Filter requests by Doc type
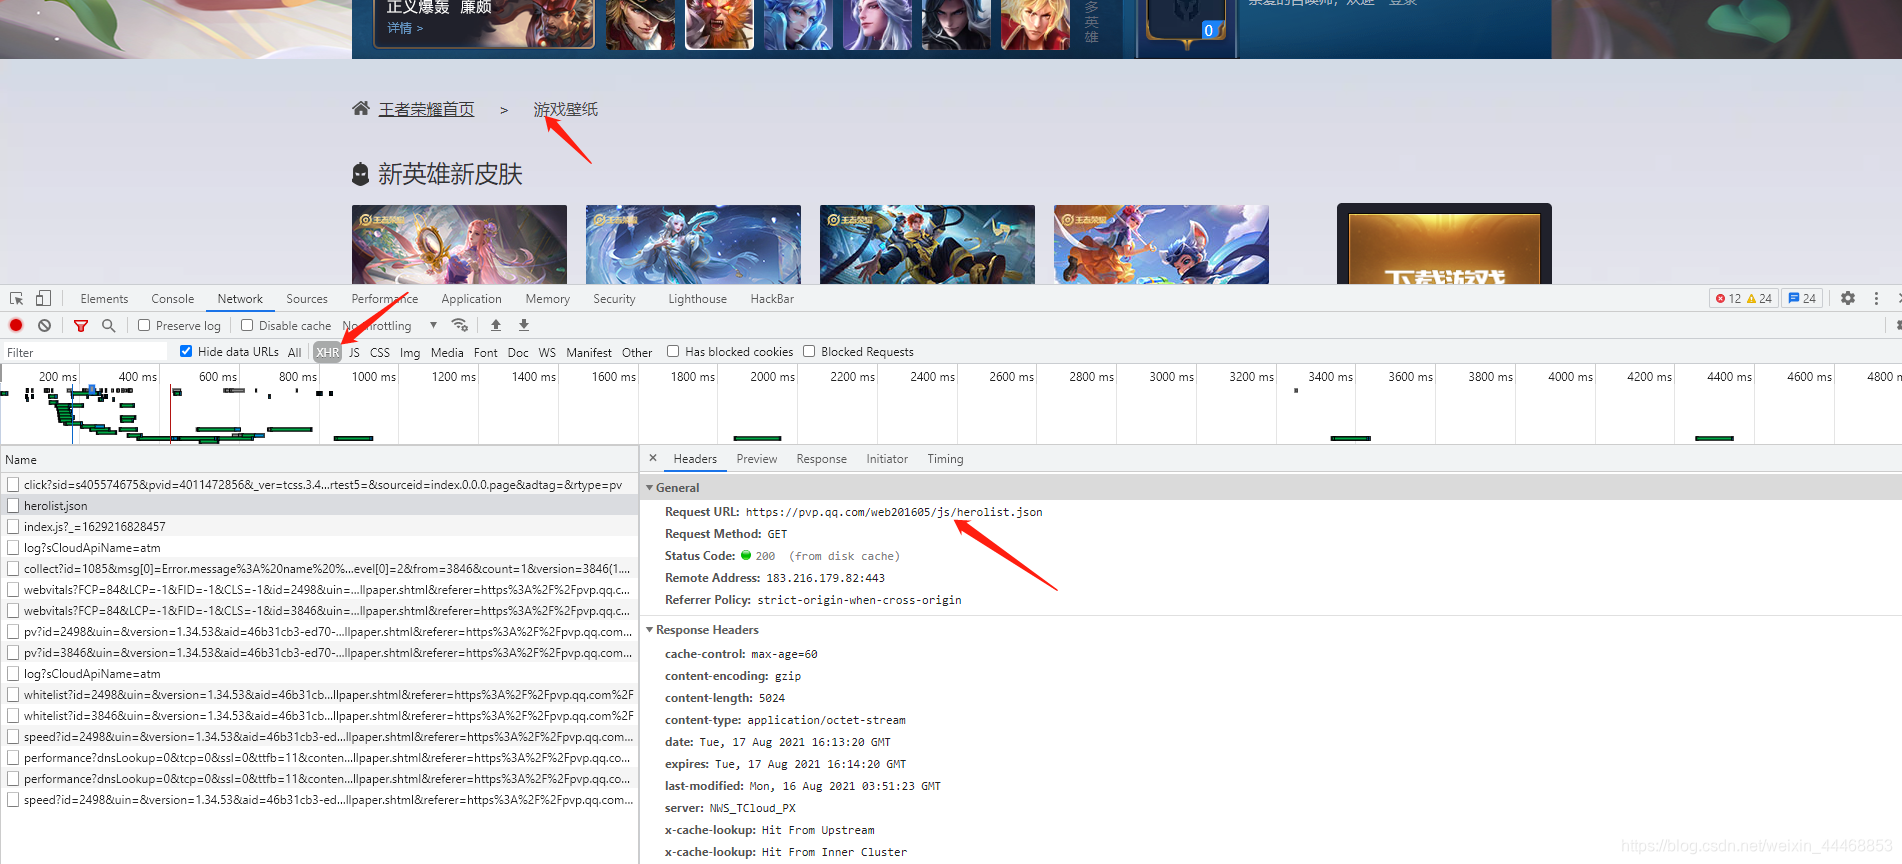 (518, 352)
